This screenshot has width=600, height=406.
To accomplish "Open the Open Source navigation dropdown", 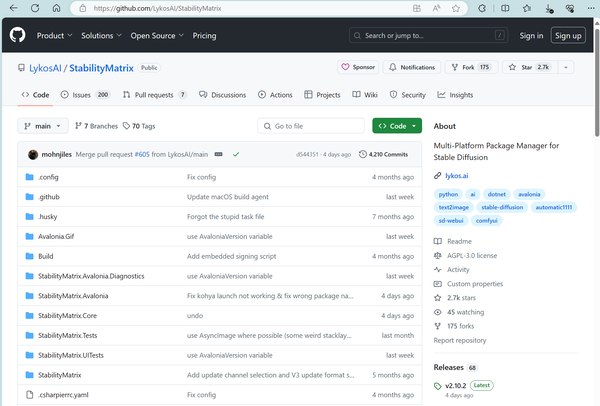I will point(157,36).
